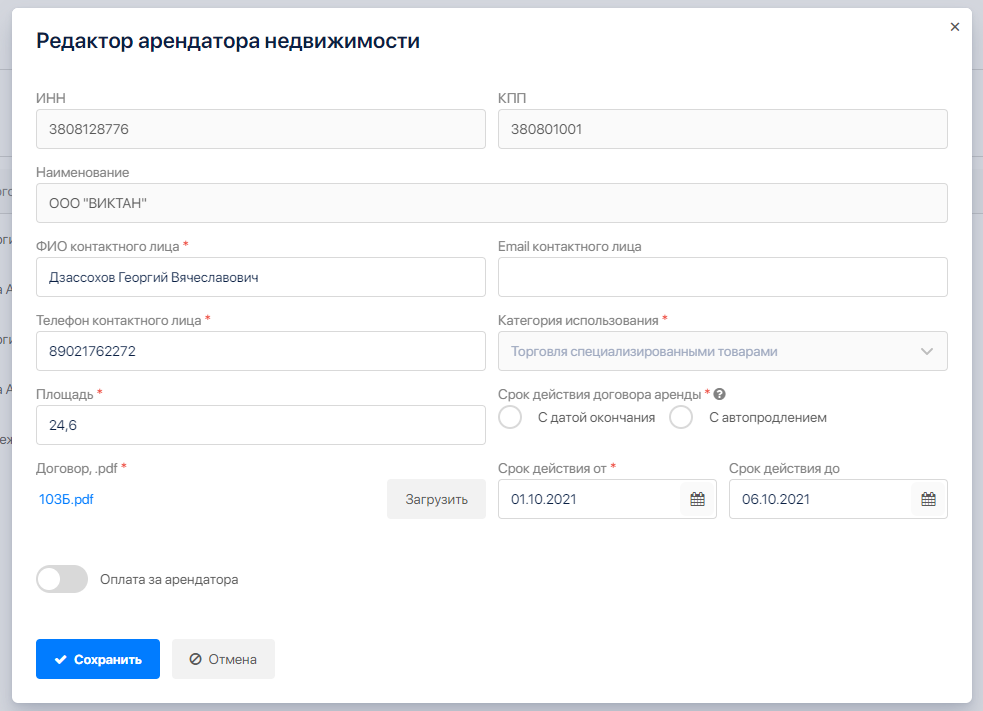The width and height of the screenshot is (983, 711).
Task: Click the ИНН input field
Action: [x=260, y=129]
